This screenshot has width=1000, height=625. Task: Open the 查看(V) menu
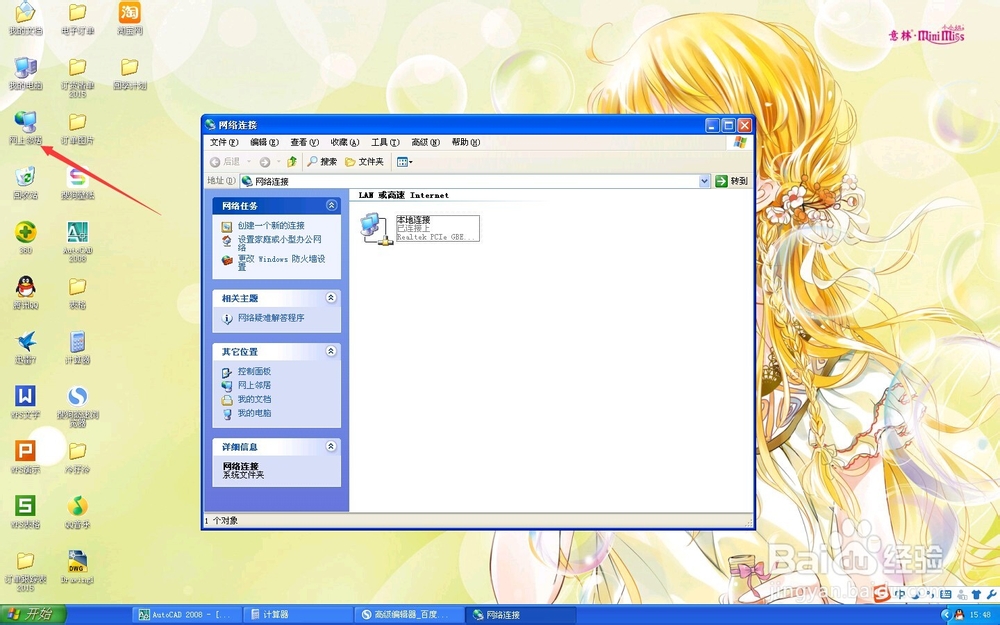(x=304, y=142)
